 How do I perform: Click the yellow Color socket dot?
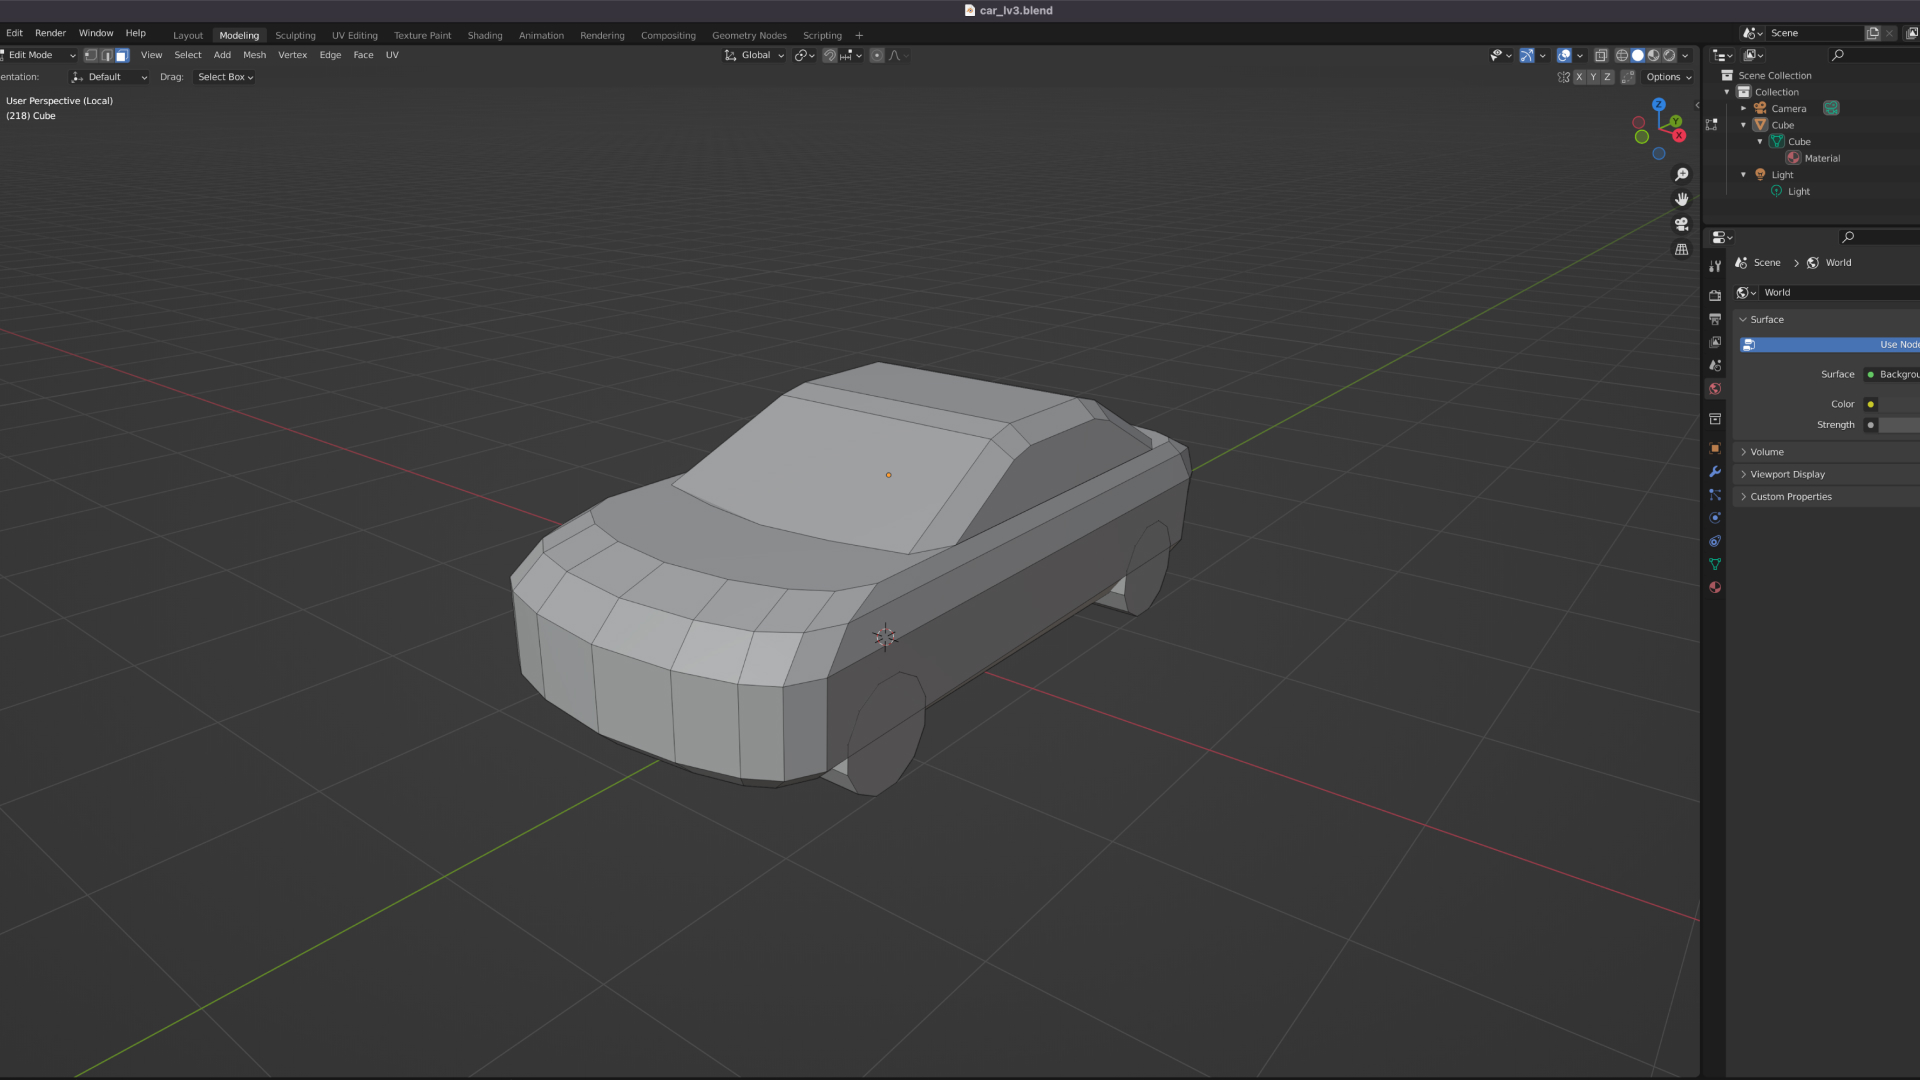[x=1870, y=404]
